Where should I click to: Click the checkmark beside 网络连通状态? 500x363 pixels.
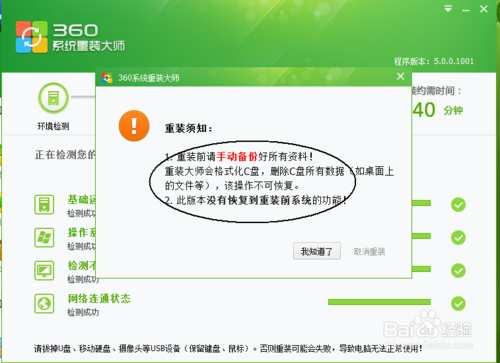[x=458, y=303]
